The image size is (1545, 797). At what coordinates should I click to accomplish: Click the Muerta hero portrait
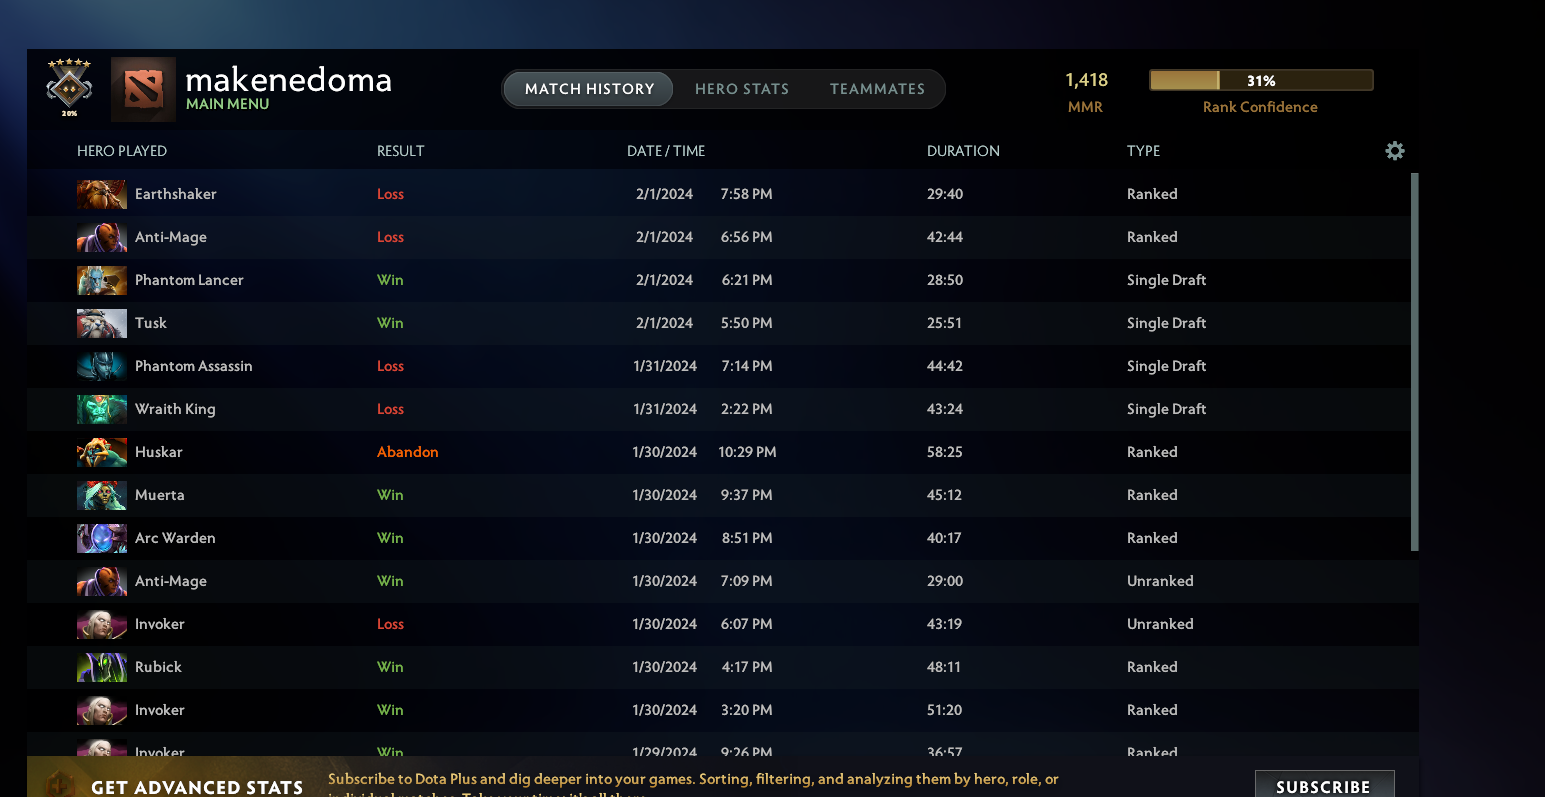click(x=101, y=495)
